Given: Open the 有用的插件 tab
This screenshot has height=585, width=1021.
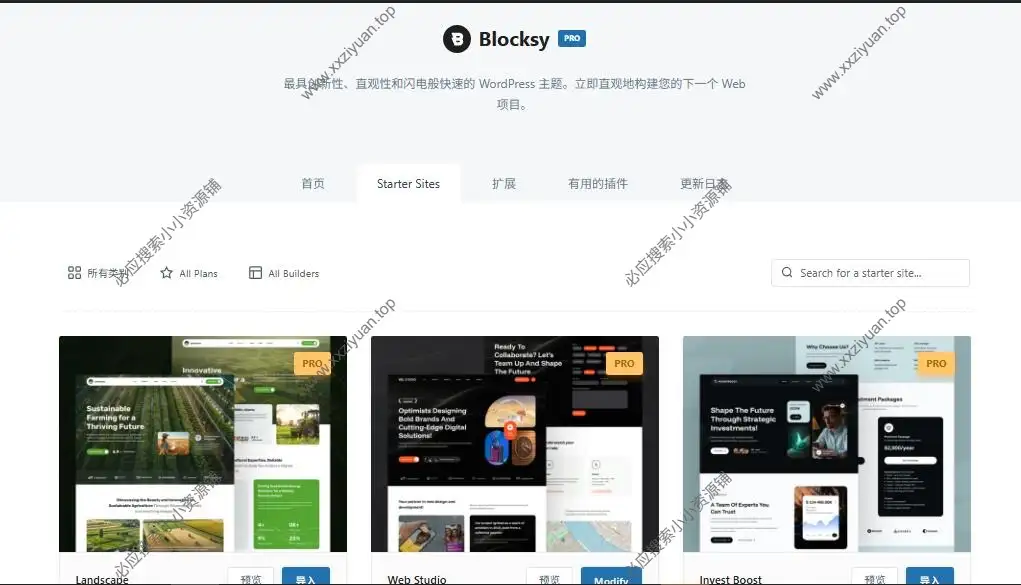Looking at the screenshot, I should tap(597, 183).
